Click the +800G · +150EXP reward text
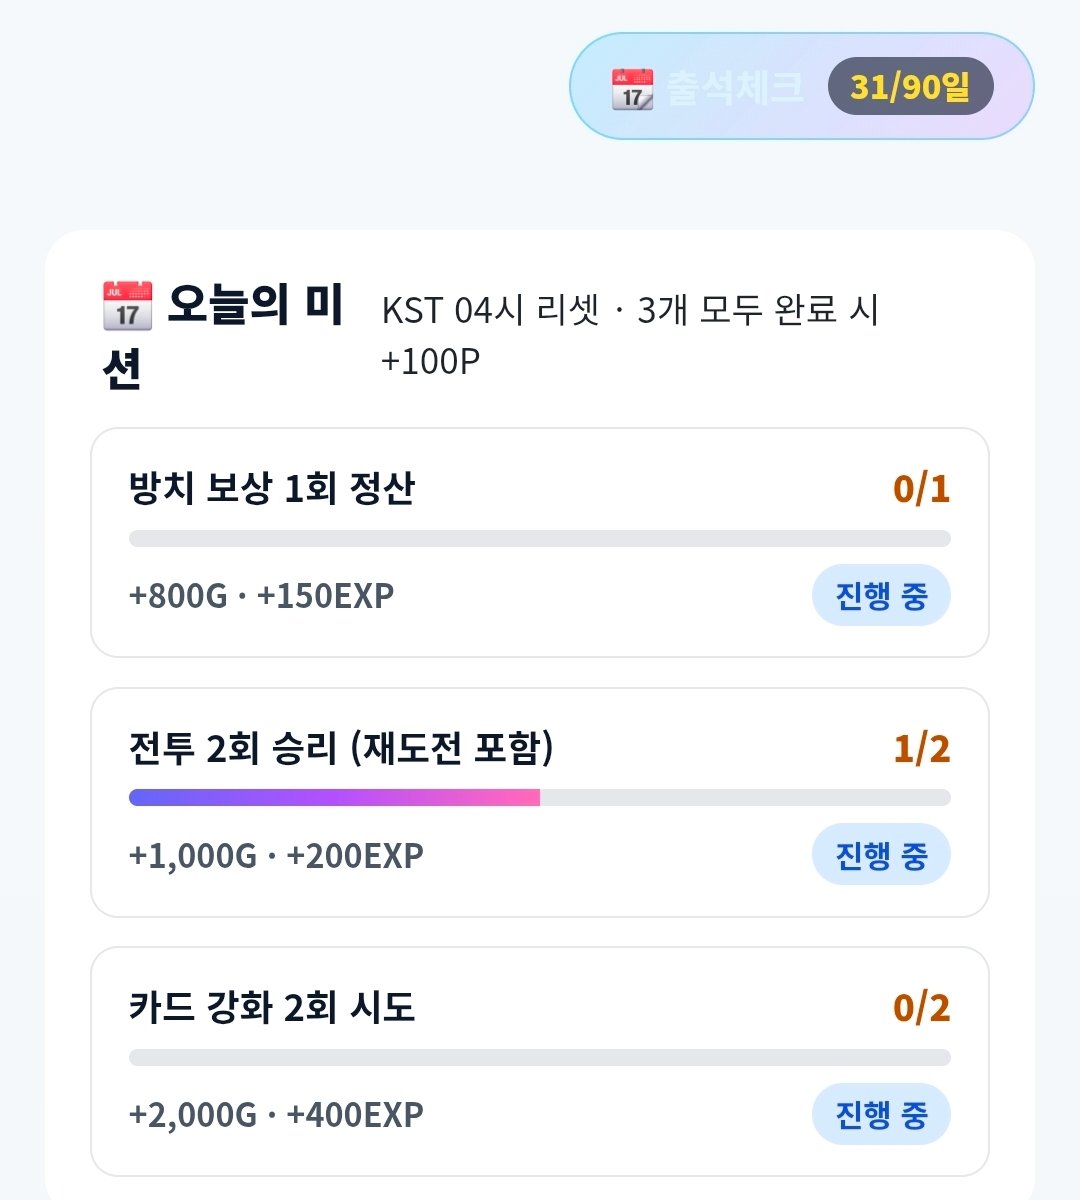The width and height of the screenshot is (1080, 1200). (x=262, y=596)
